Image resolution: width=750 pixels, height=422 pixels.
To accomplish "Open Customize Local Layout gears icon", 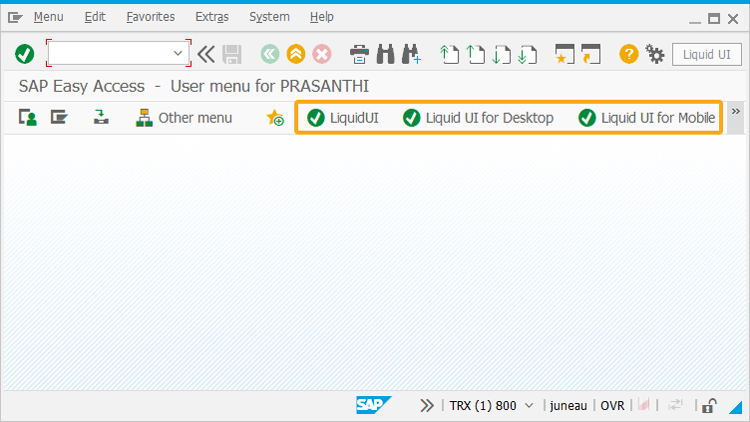I will click(655, 54).
